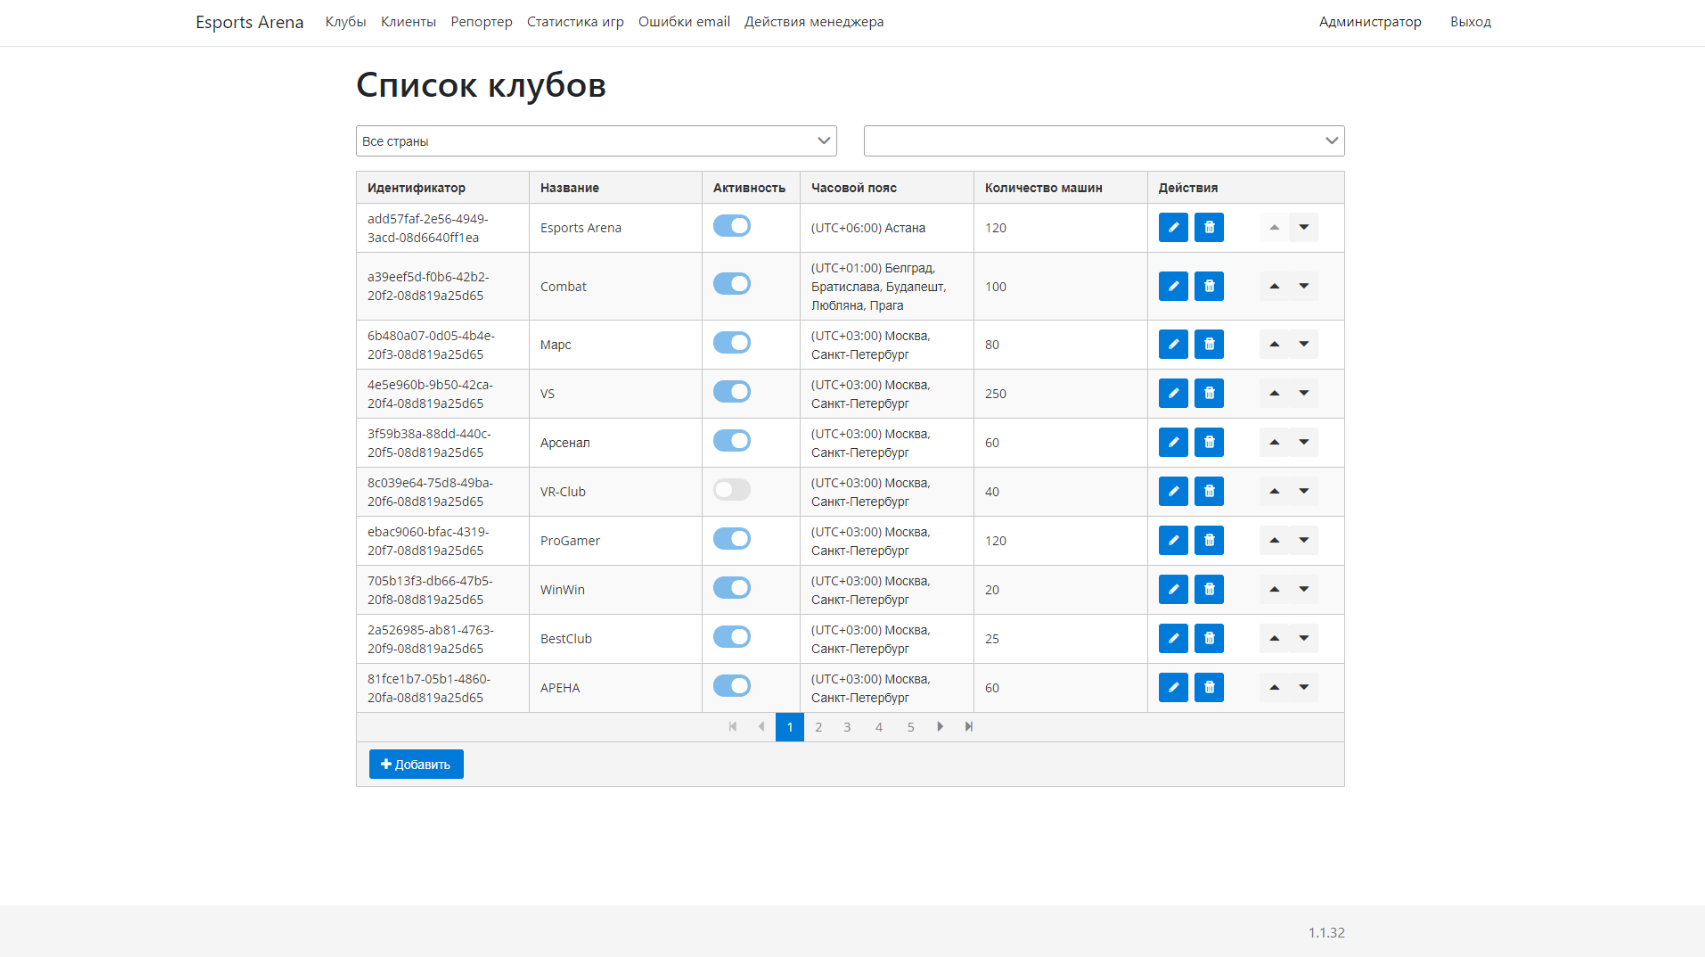The width and height of the screenshot is (1705, 957).
Task: Click the Выход logout link
Action: 1470,22
